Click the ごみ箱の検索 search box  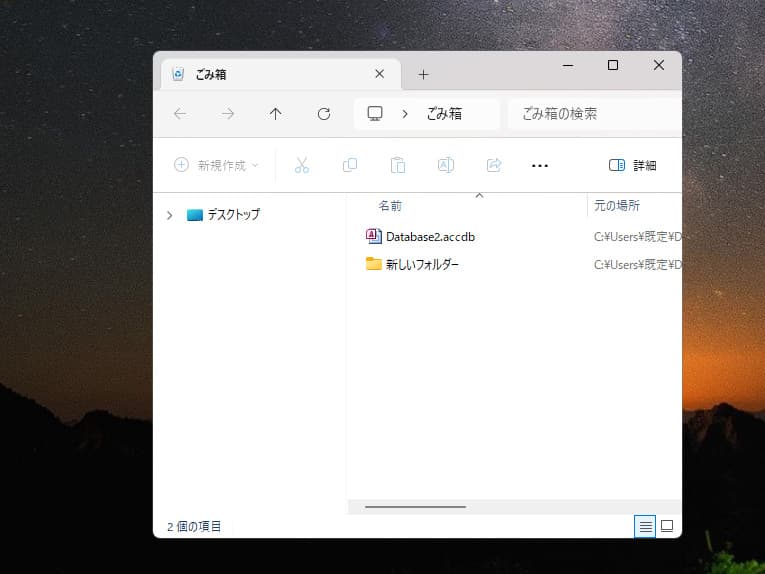pos(595,114)
